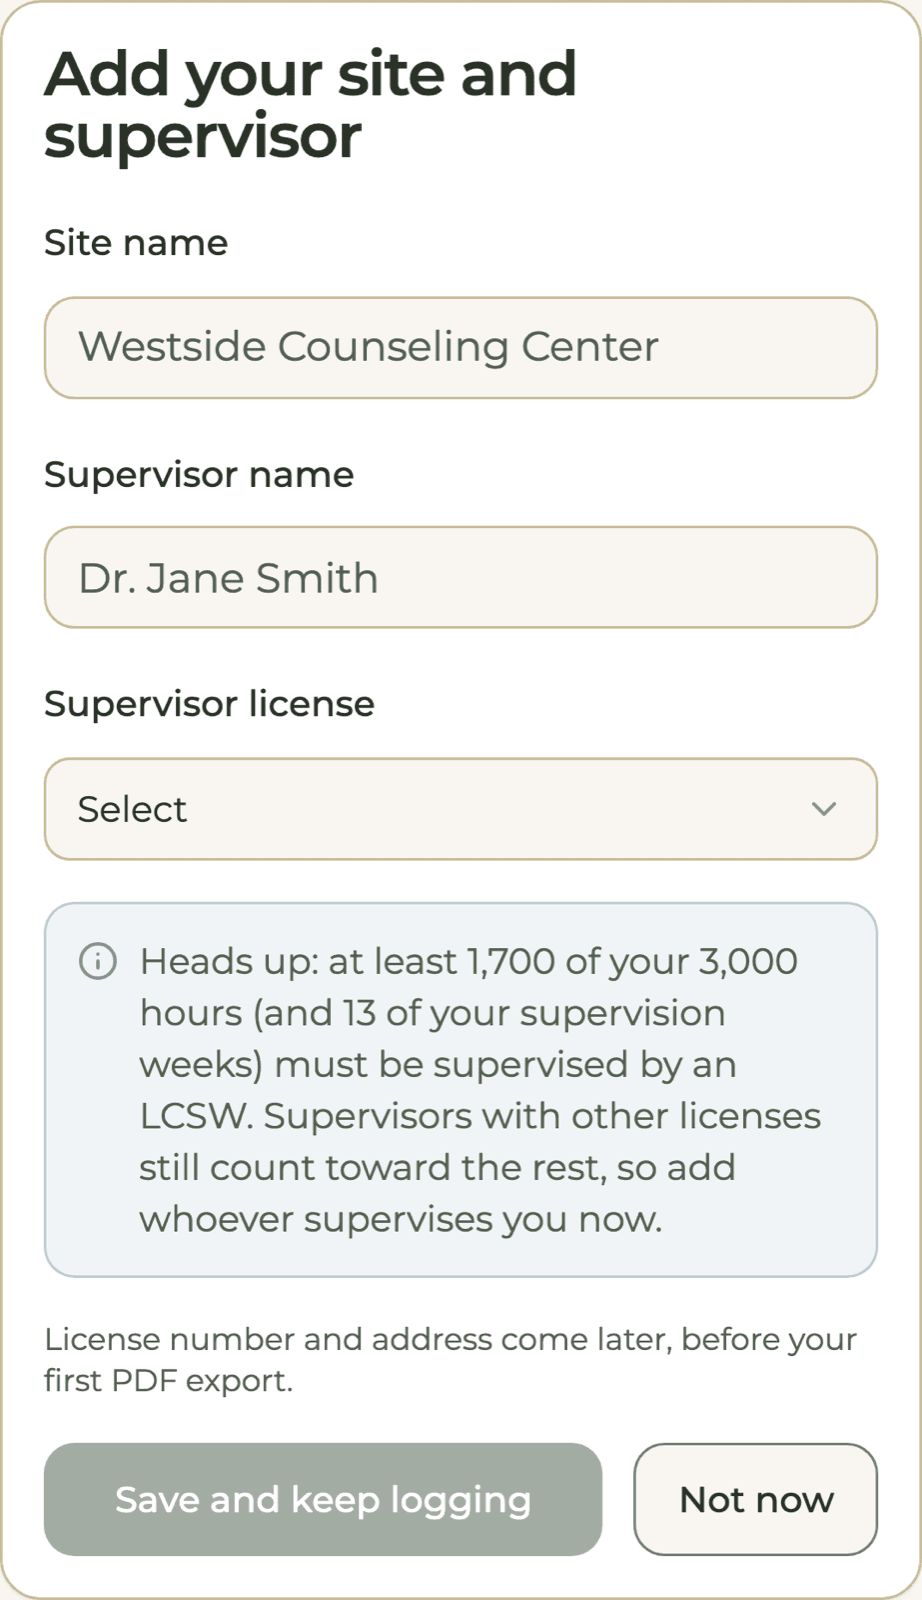
Task: Click the info circle icon in notice
Action: click(98, 961)
